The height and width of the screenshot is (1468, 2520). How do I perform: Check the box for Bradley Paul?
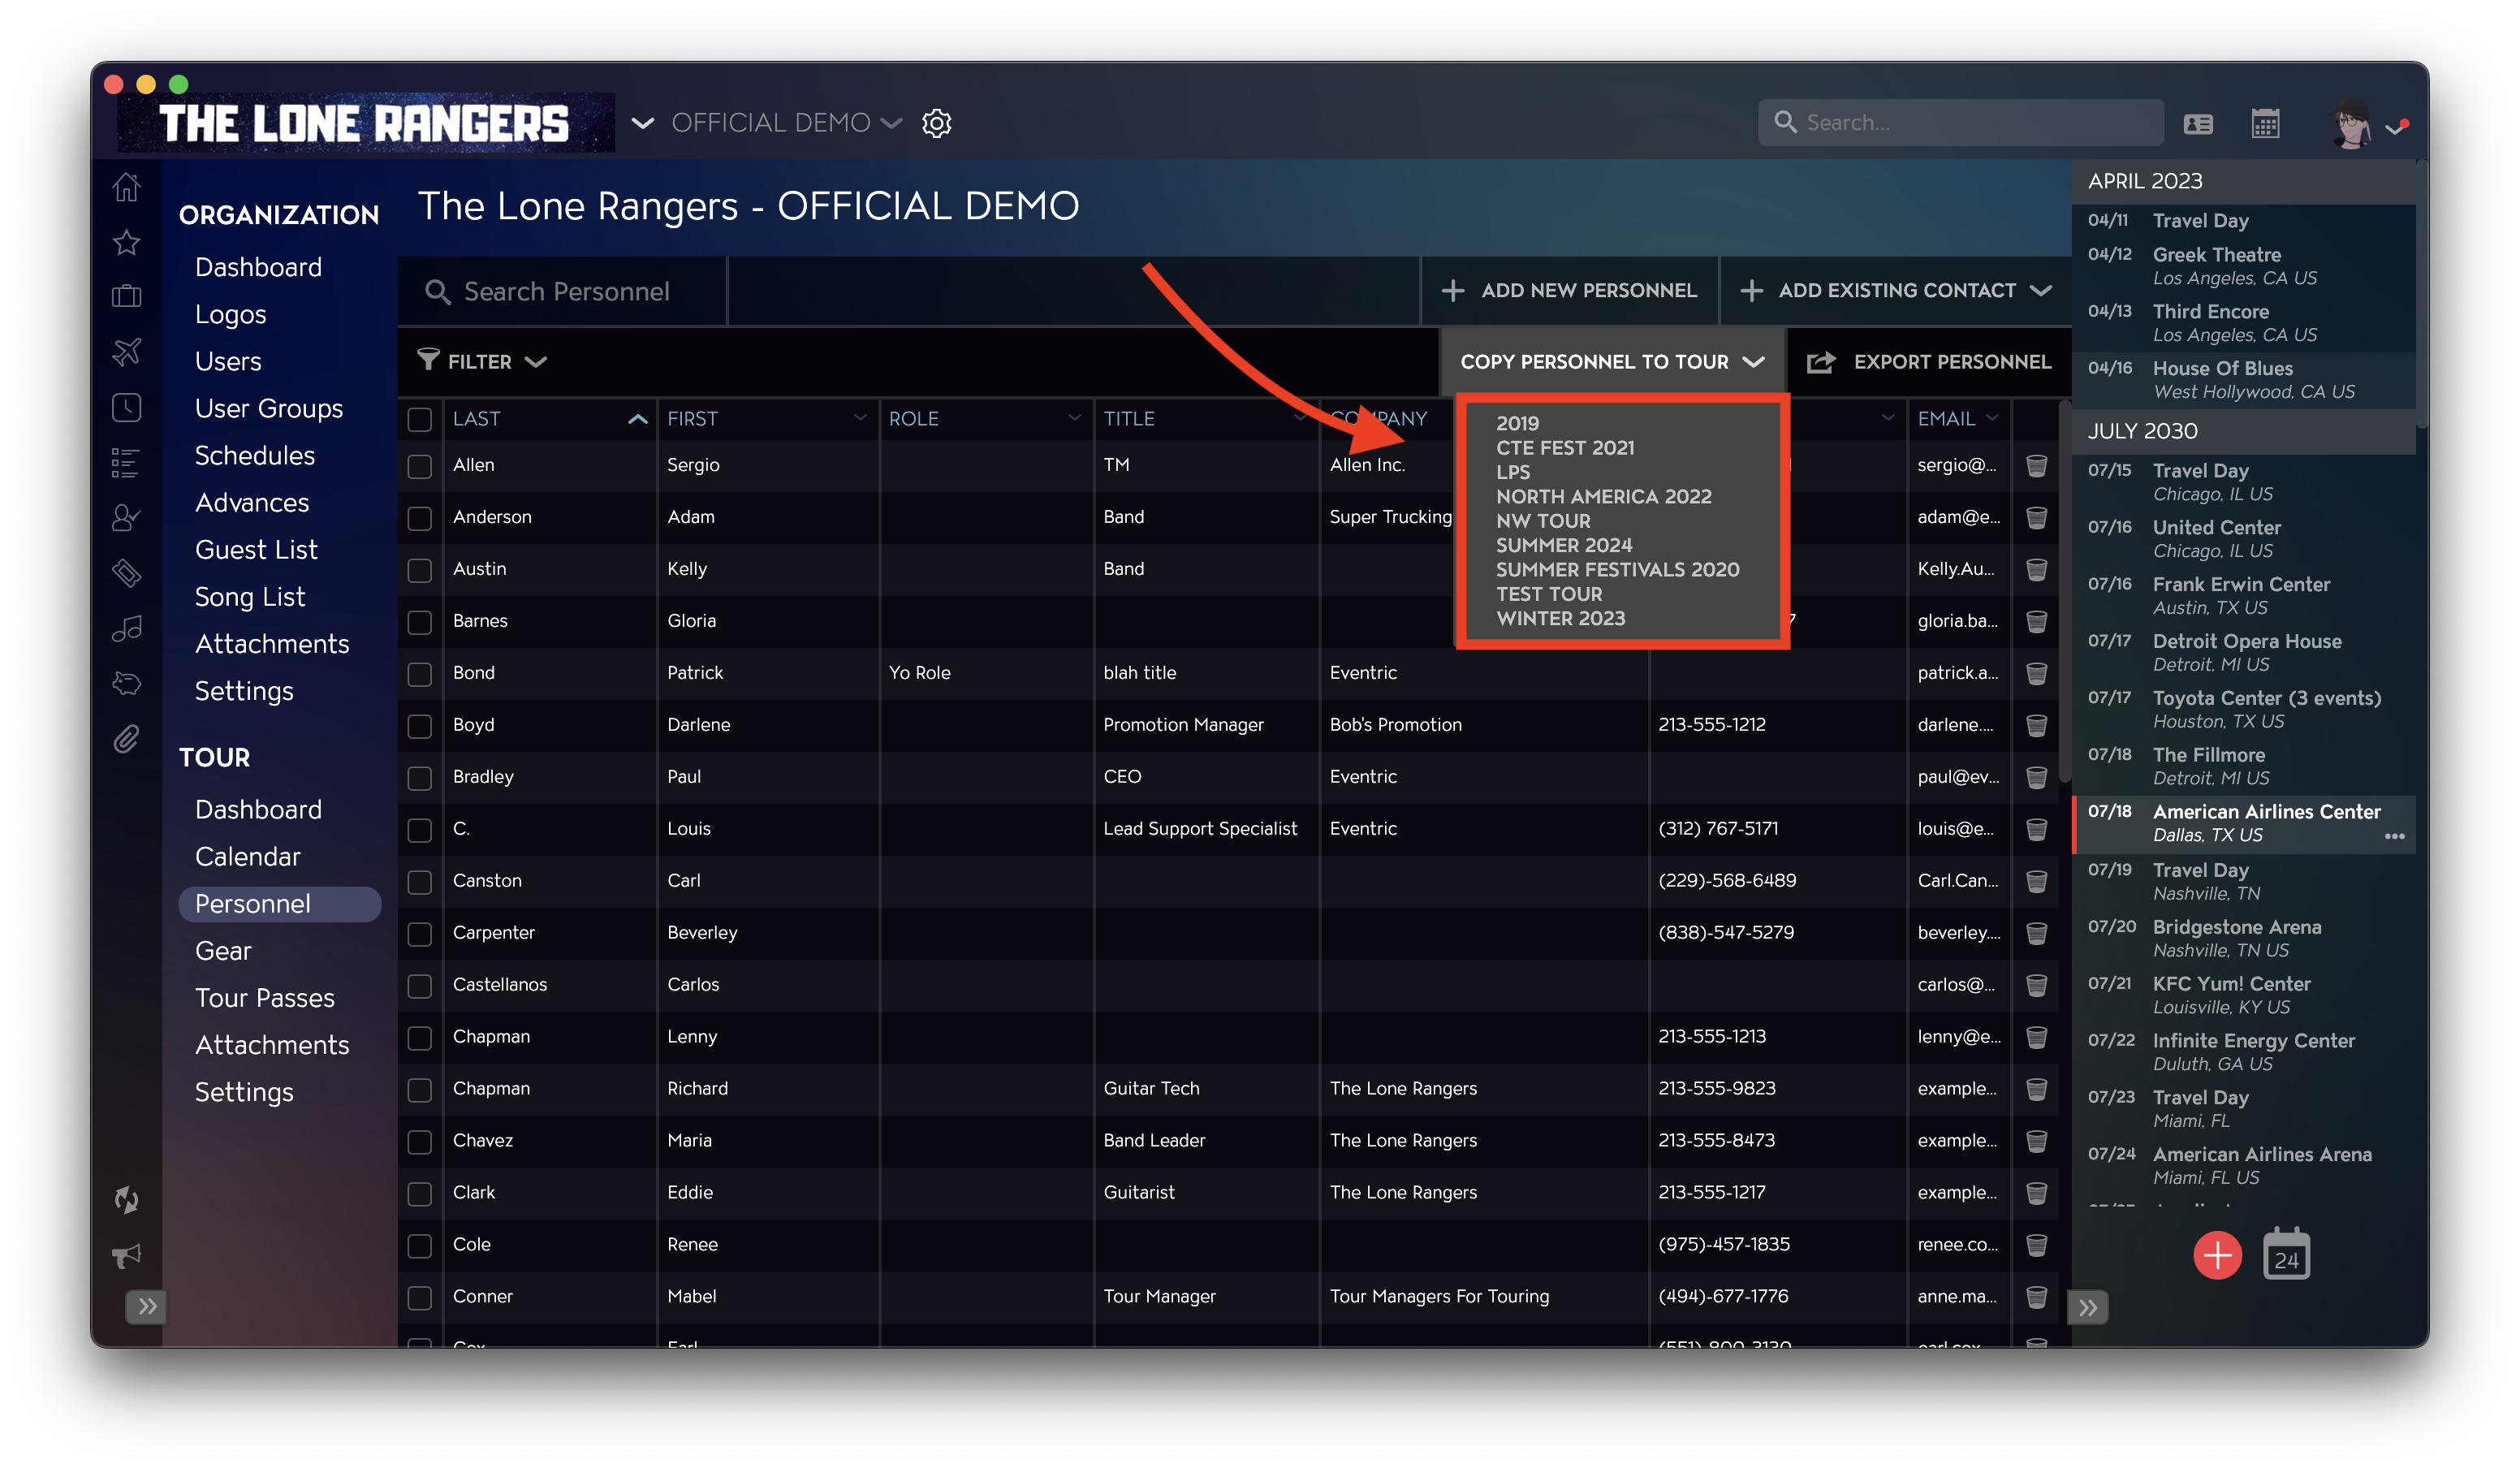tap(420, 778)
